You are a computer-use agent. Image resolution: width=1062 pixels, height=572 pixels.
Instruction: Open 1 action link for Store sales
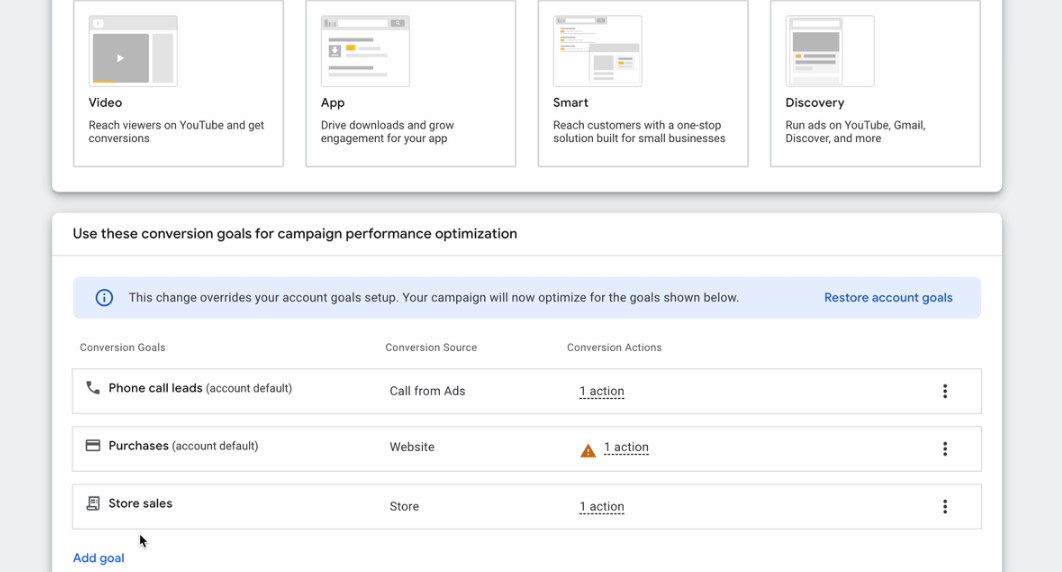pyautogui.click(x=602, y=507)
